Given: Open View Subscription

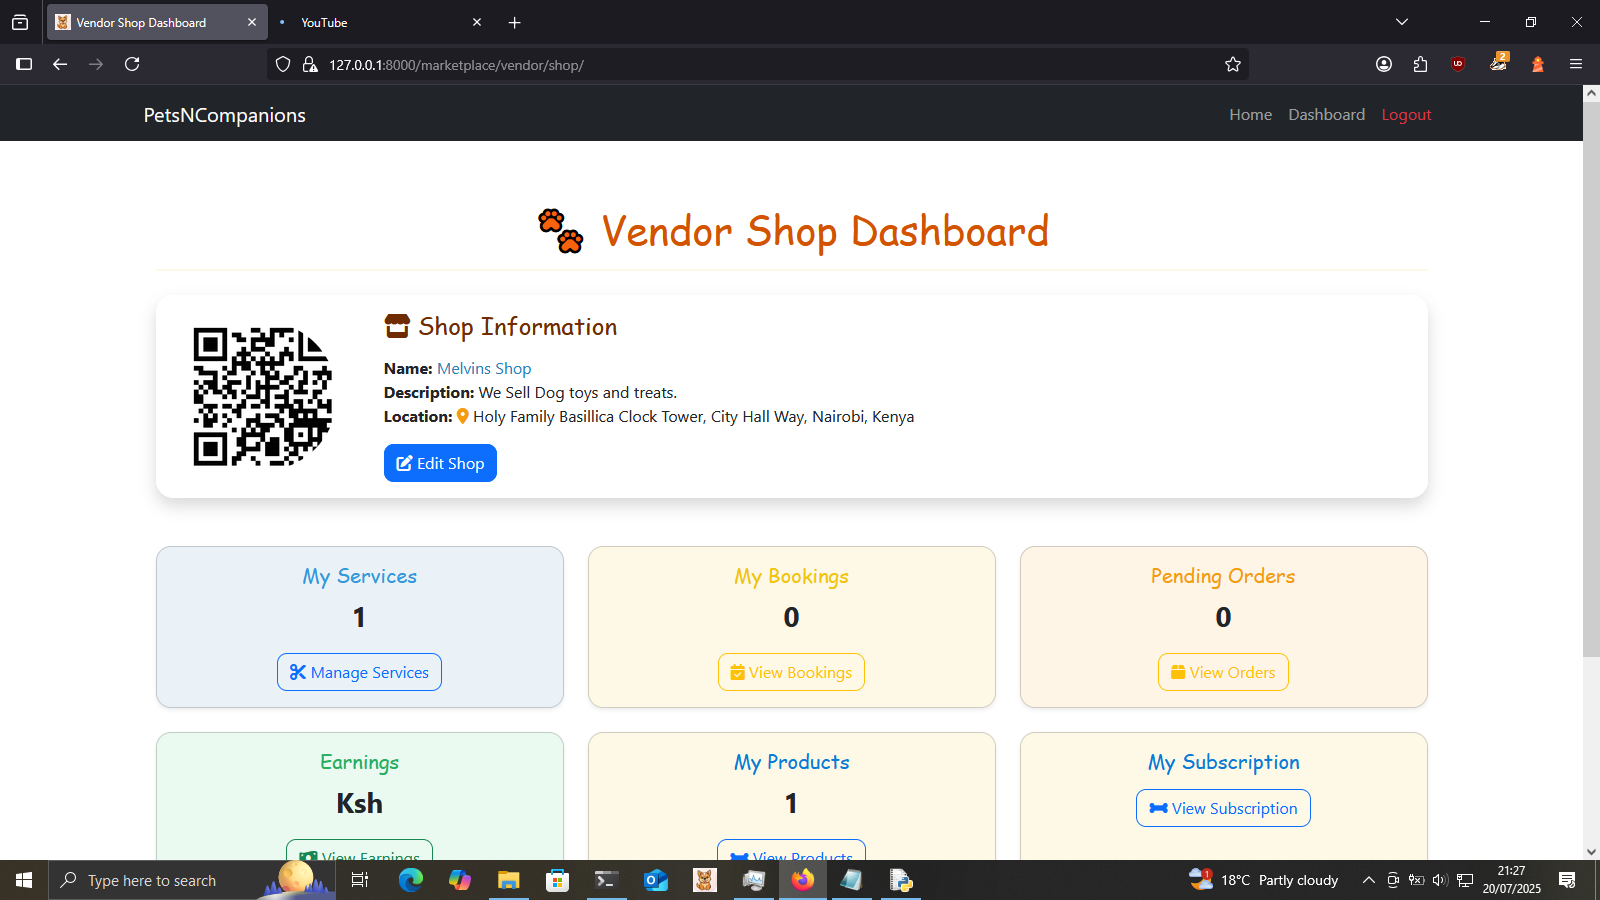Looking at the screenshot, I should tap(1223, 808).
